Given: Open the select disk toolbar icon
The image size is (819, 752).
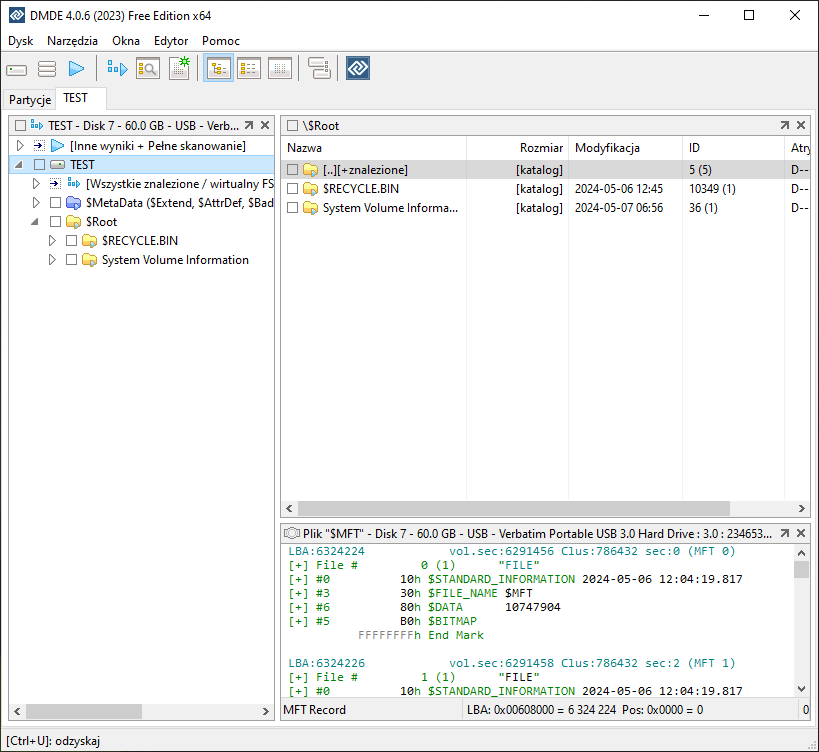Looking at the screenshot, I should point(17,69).
